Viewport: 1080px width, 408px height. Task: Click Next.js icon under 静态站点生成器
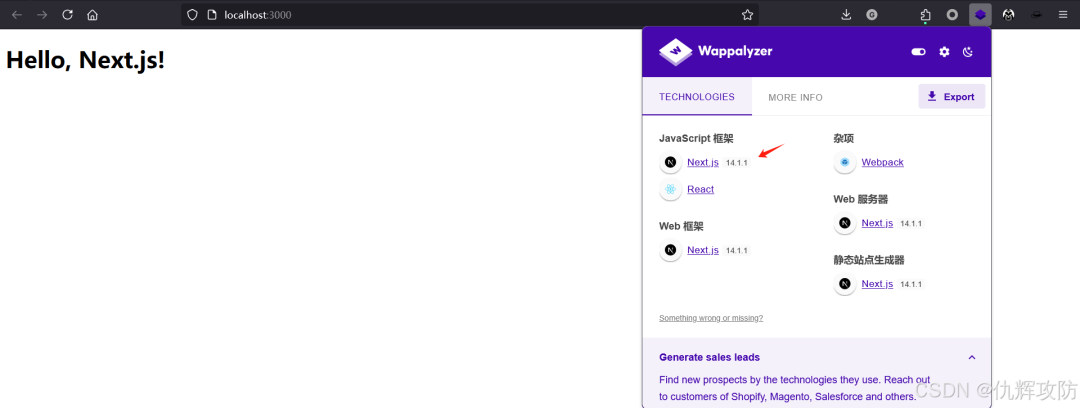tap(844, 284)
